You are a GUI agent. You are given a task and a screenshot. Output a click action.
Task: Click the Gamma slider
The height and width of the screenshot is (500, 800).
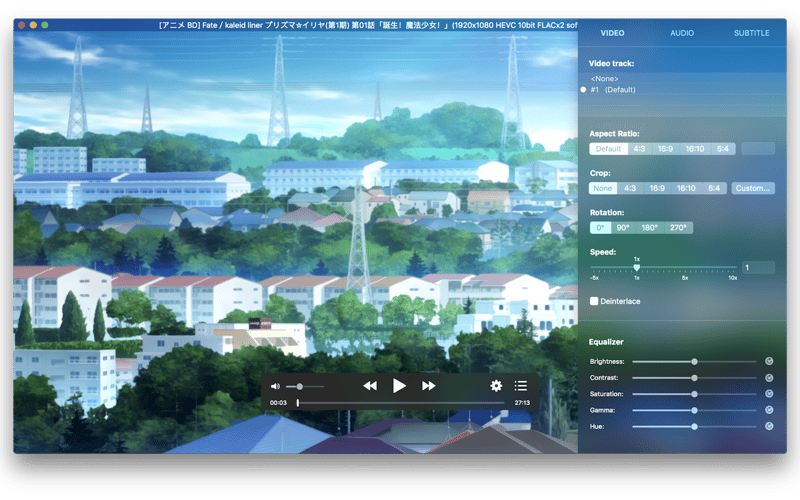click(x=694, y=410)
